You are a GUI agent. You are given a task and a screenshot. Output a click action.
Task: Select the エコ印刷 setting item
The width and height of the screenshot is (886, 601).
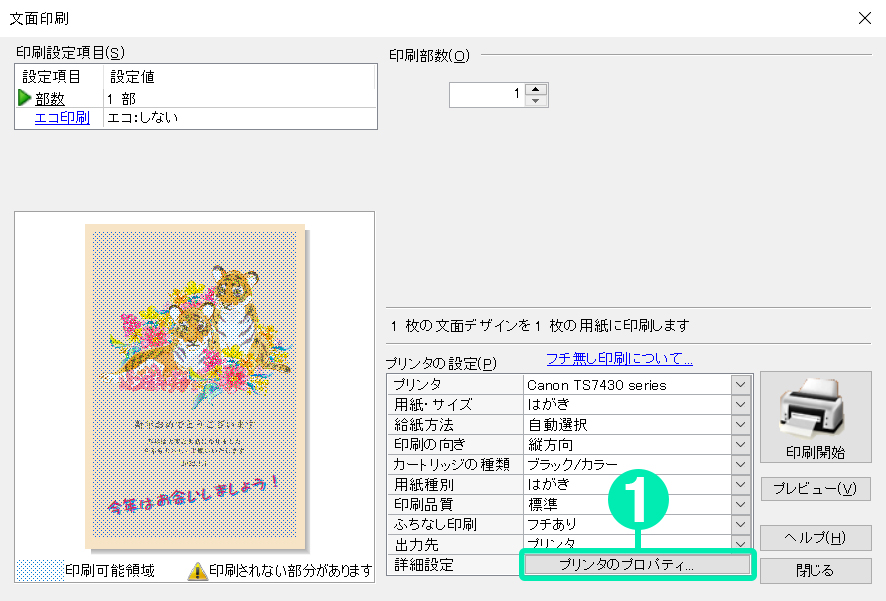[x=62, y=118]
